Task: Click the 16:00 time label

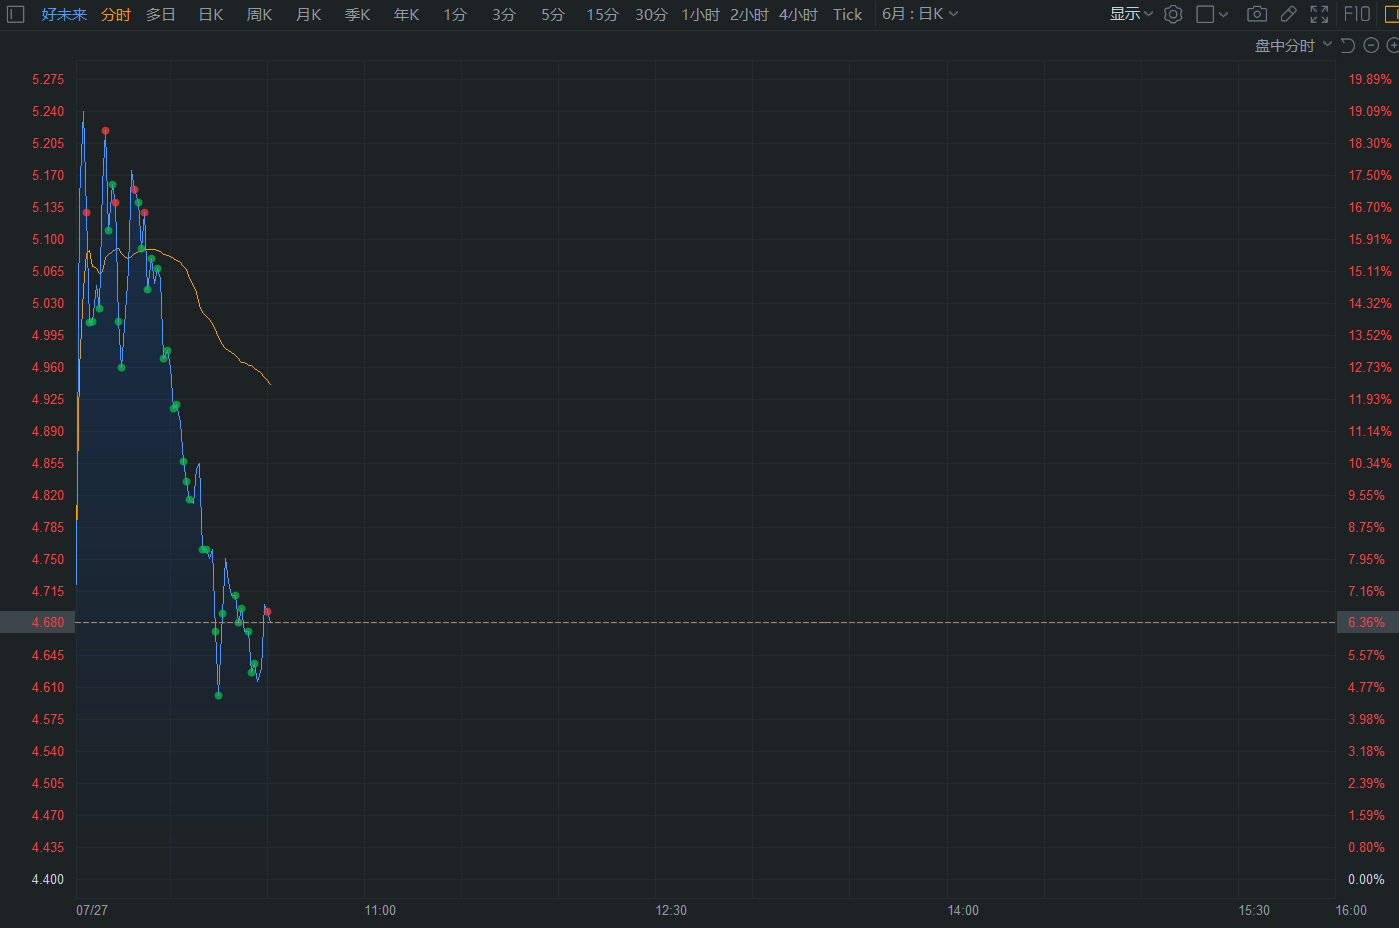Action: click(x=1351, y=910)
